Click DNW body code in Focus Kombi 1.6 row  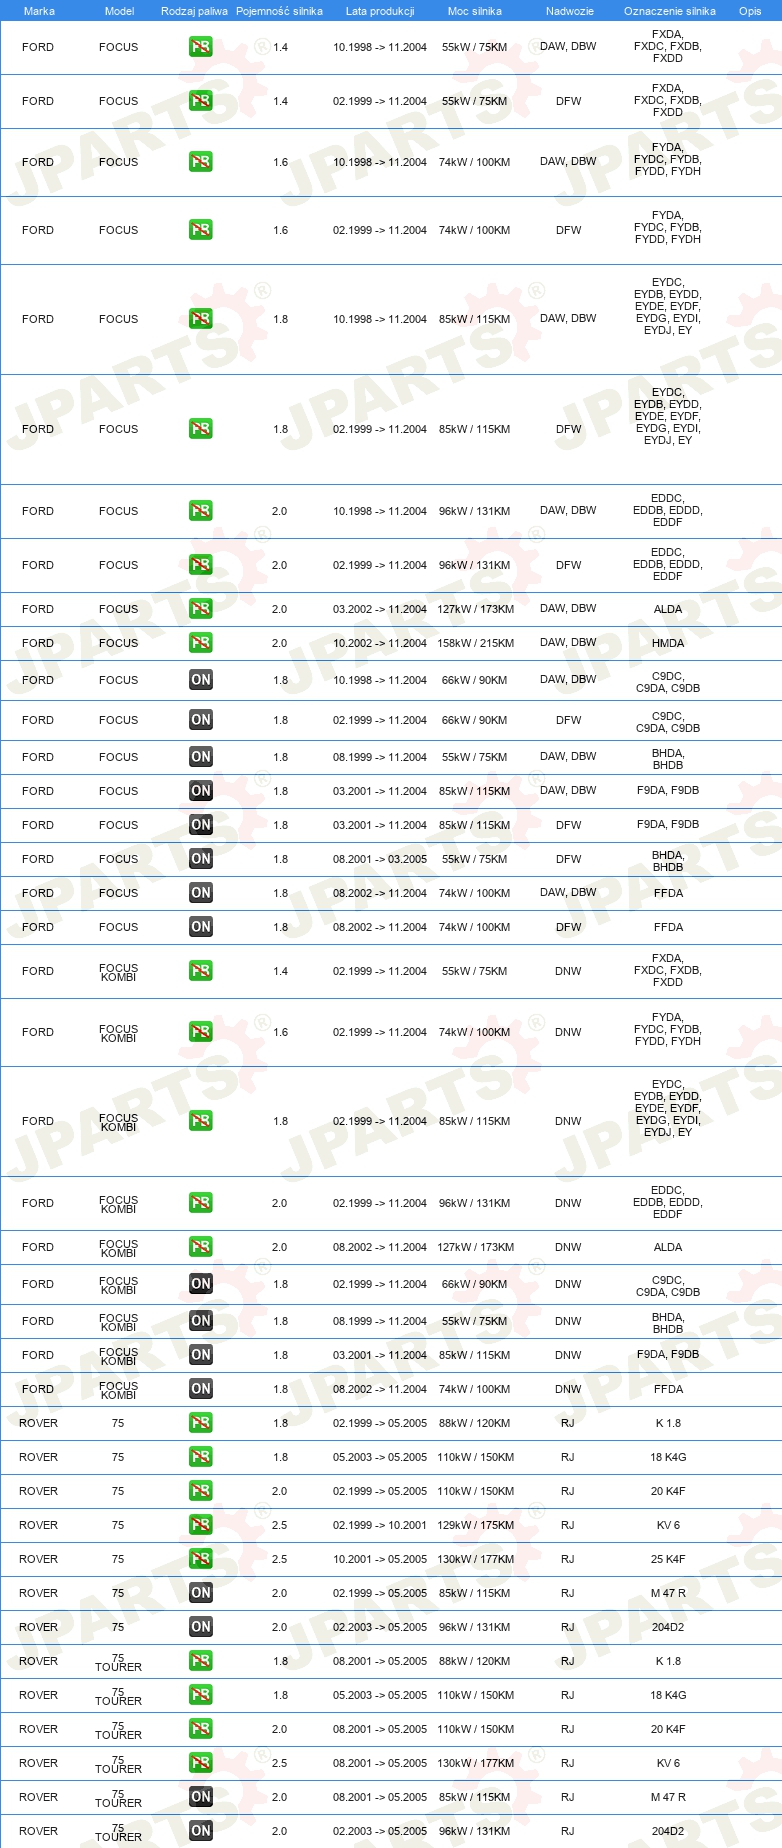click(x=568, y=1032)
